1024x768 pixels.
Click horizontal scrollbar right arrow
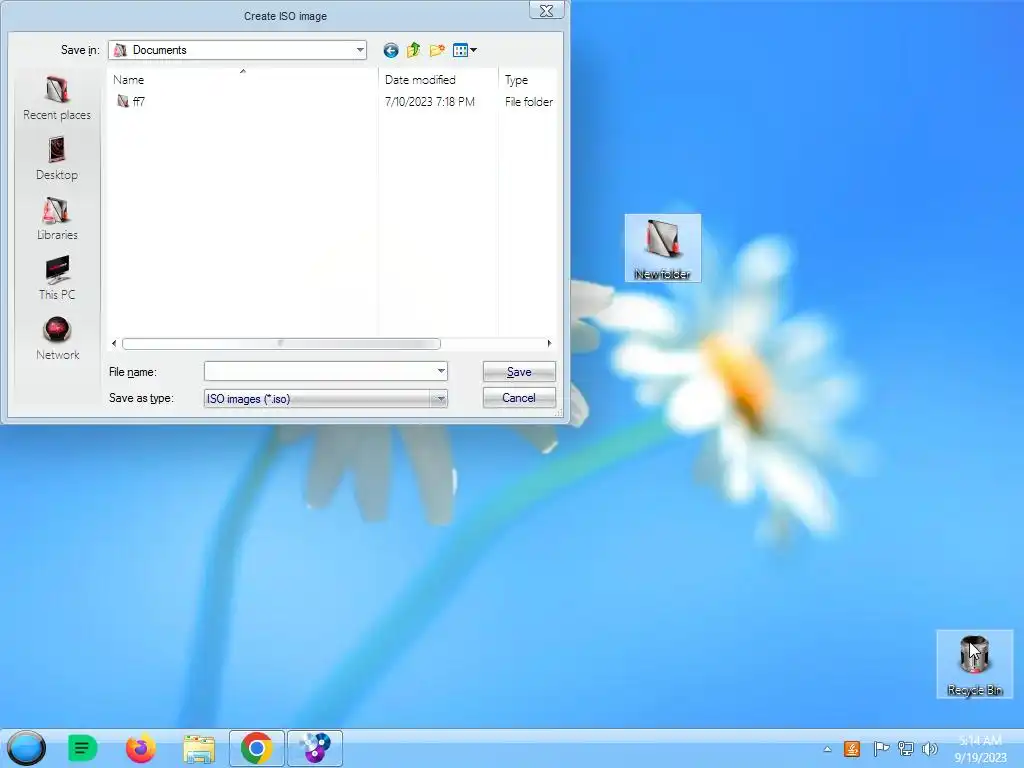coord(549,344)
